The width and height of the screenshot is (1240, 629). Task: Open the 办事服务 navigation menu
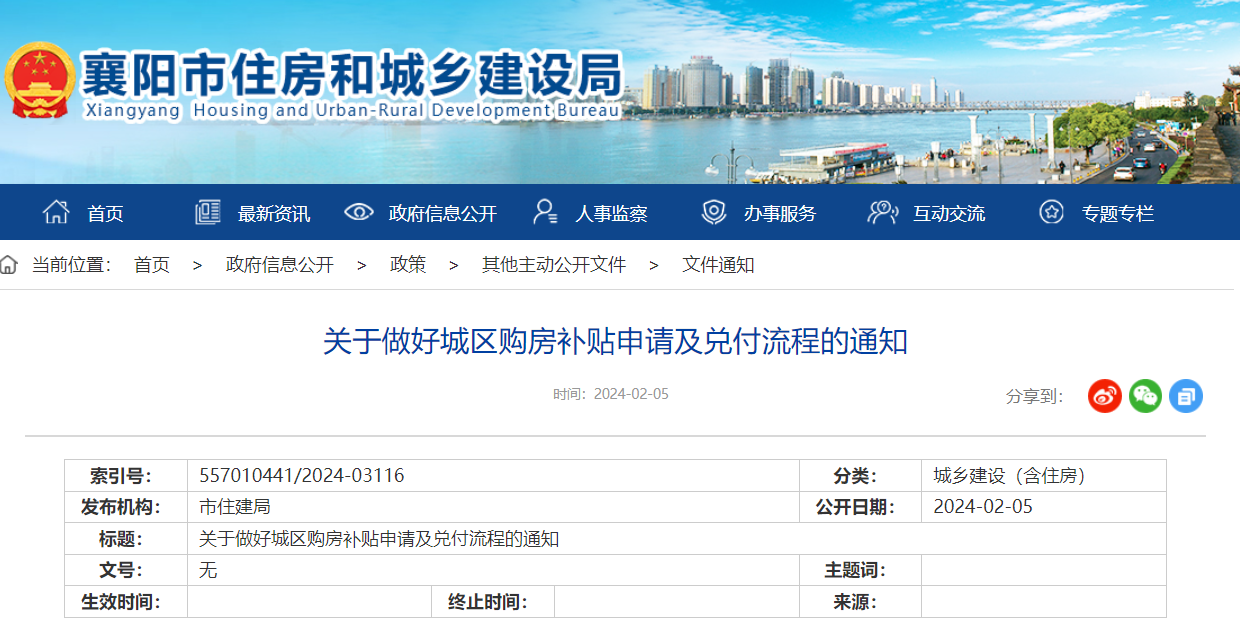click(779, 213)
